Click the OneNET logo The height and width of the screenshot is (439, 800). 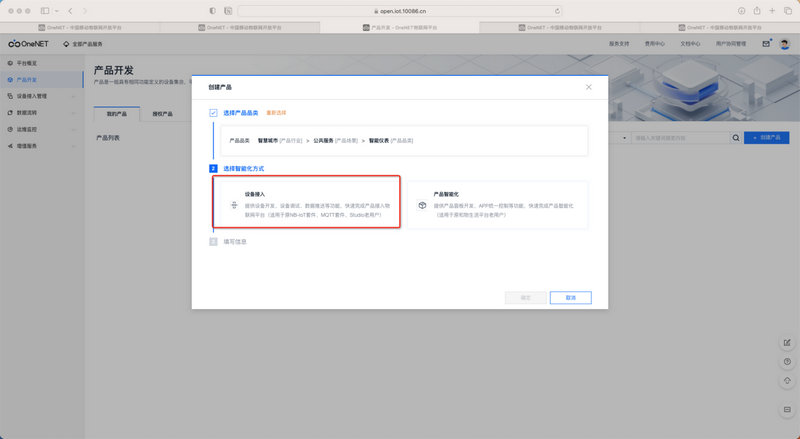[29, 44]
